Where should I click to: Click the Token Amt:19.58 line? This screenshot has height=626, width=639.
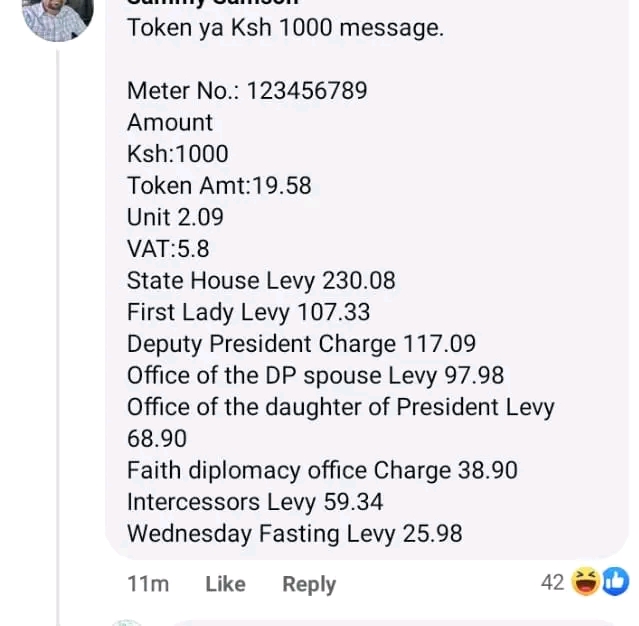click(x=219, y=186)
